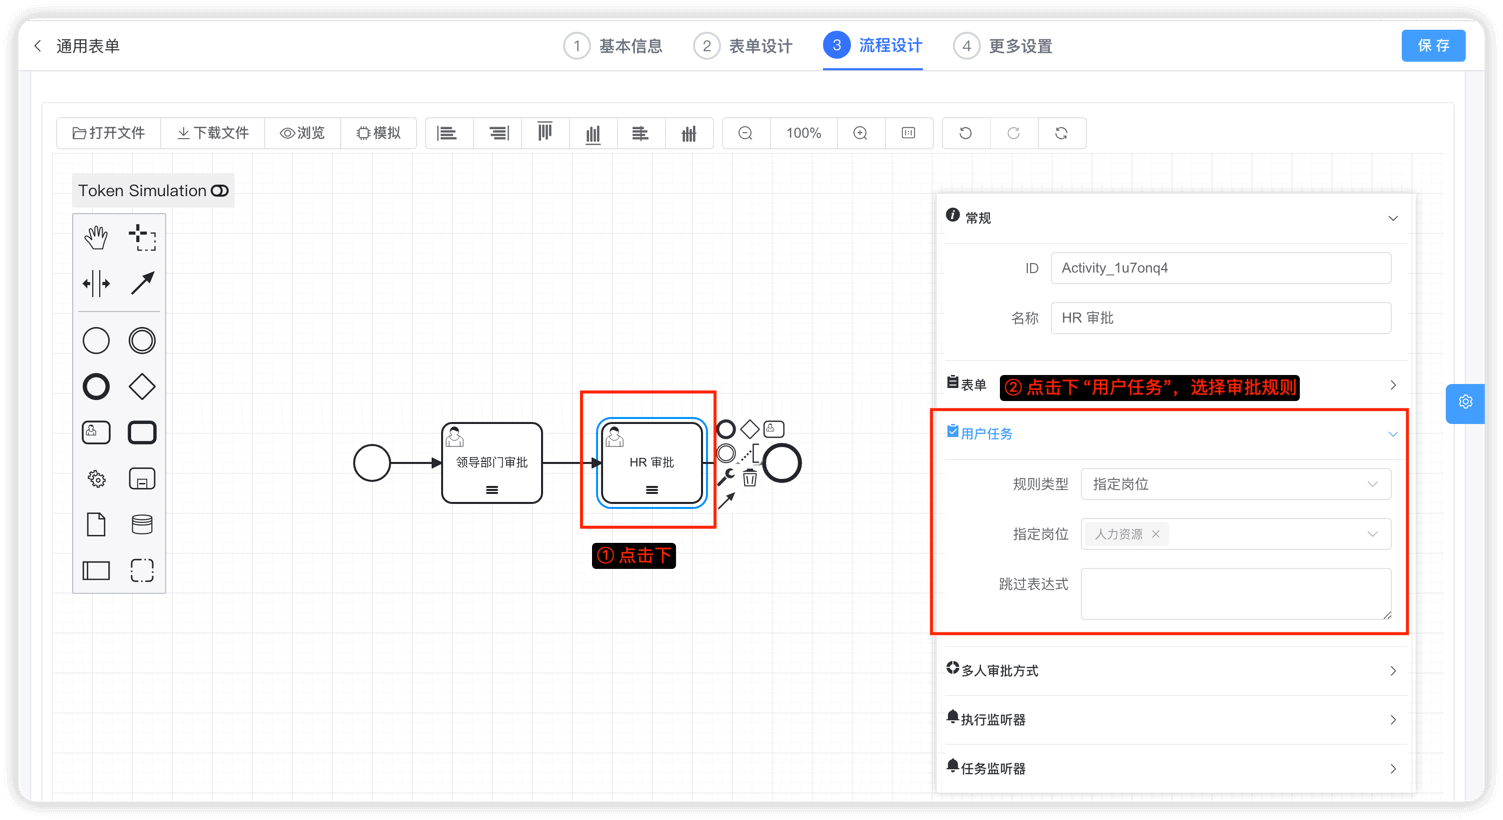
Task: Click the 保存 button
Action: click(x=1433, y=46)
